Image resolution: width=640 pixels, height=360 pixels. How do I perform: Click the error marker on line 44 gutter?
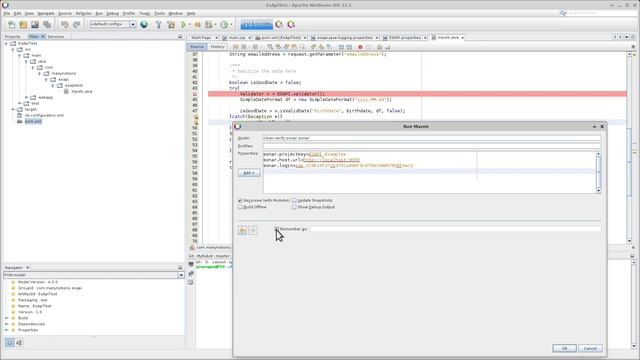click(195, 94)
